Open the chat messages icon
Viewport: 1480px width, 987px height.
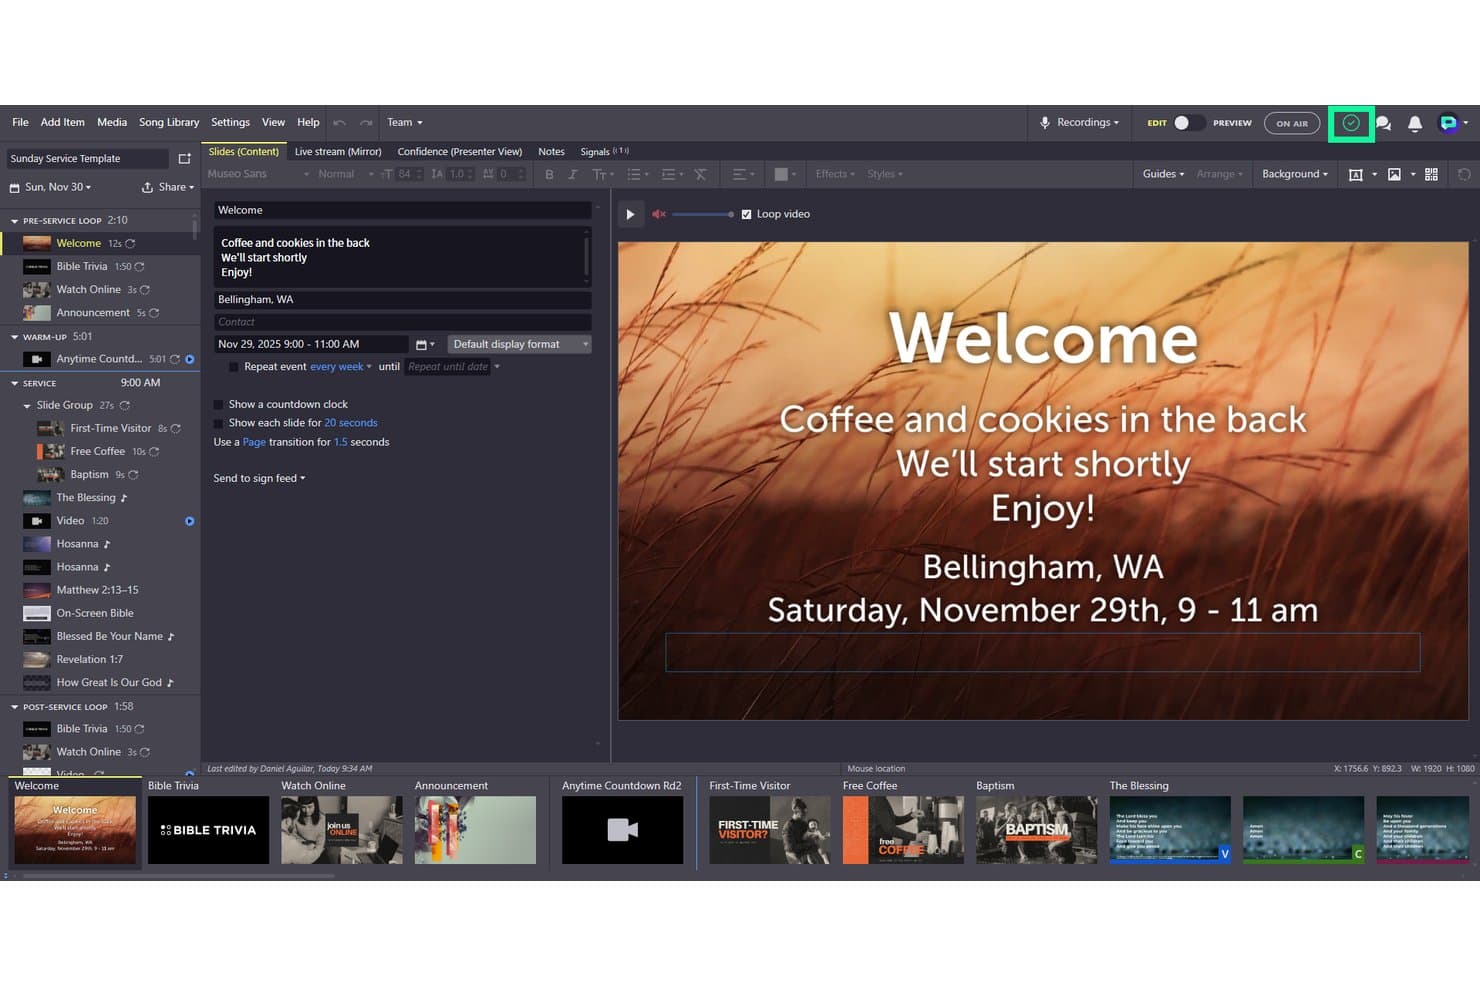(1383, 123)
